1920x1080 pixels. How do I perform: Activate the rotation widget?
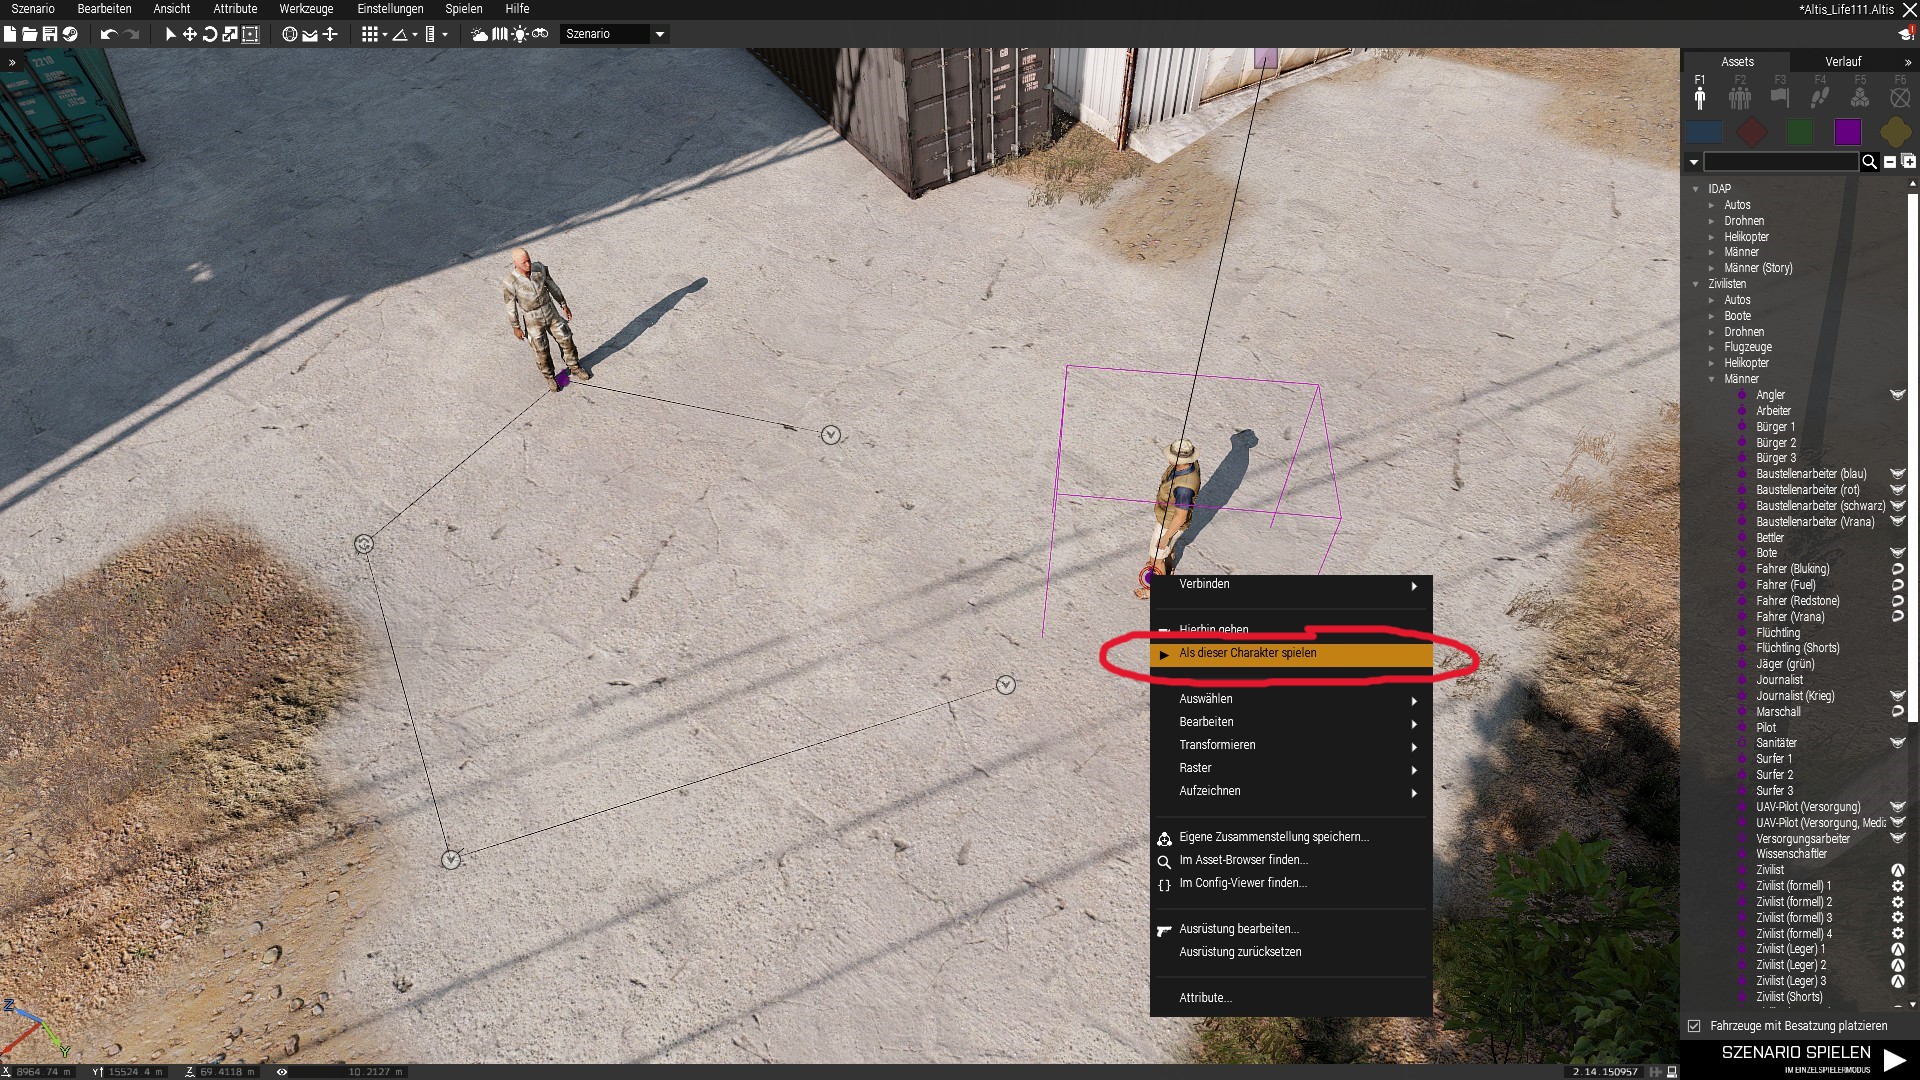[x=210, y=34]
